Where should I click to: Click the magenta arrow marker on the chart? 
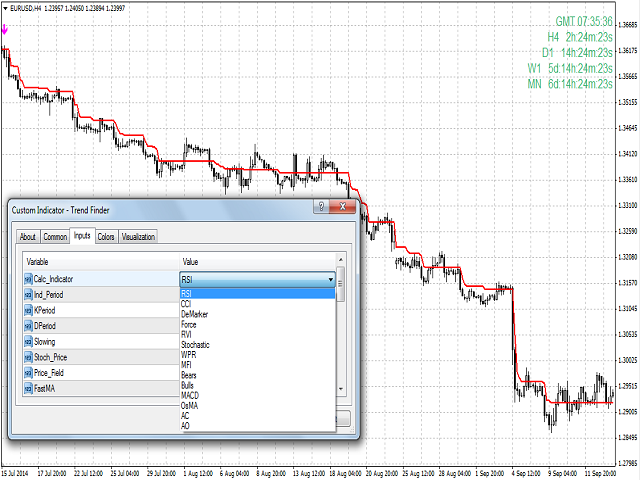(x=5, y=30)
